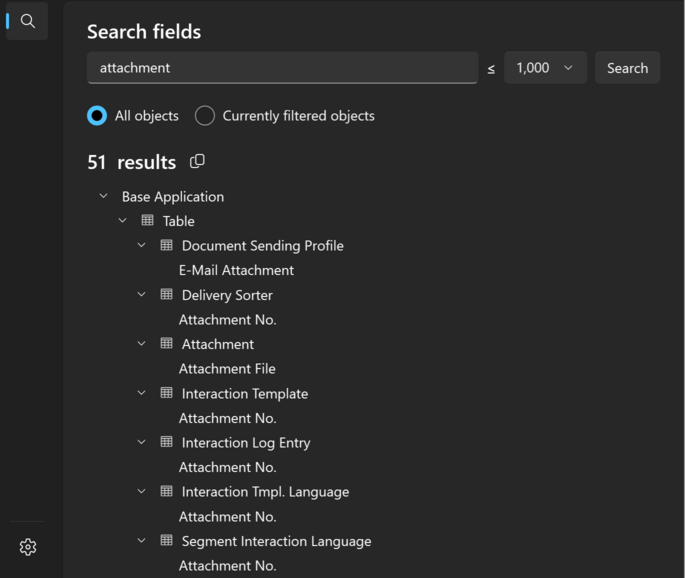Click the Attachment table icon

166,343
